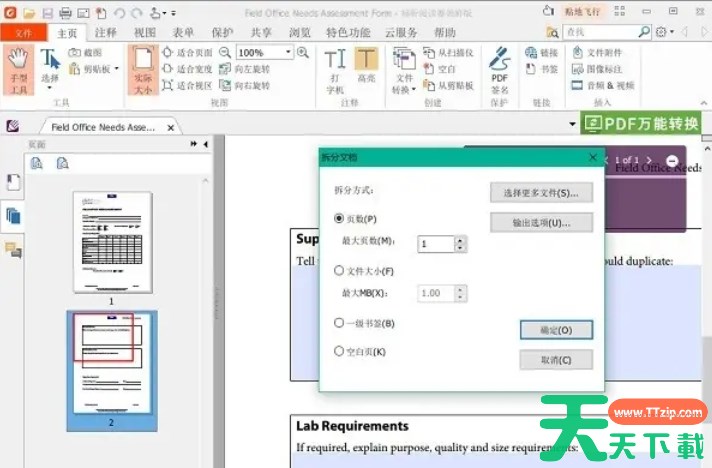Click the Redo arrow in quick access toolbar
The height and width of the screenshot is (468, 712).
tap(137, 13)
